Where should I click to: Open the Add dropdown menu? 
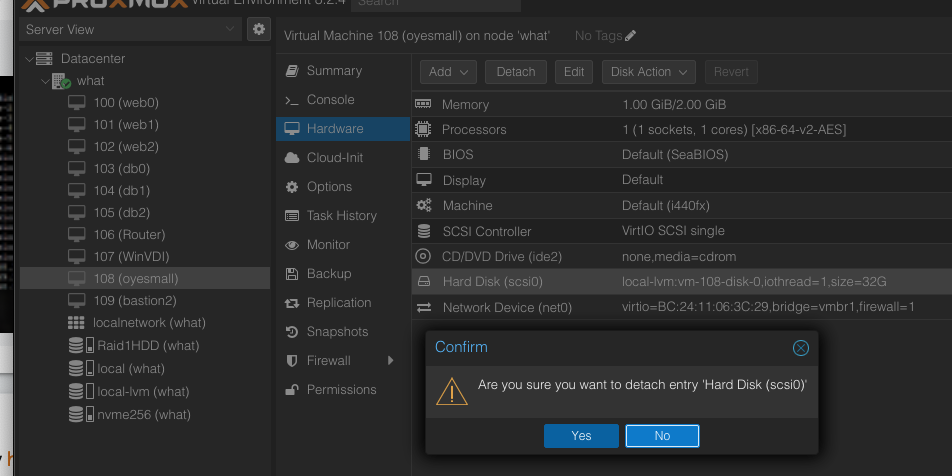[448, 72]
